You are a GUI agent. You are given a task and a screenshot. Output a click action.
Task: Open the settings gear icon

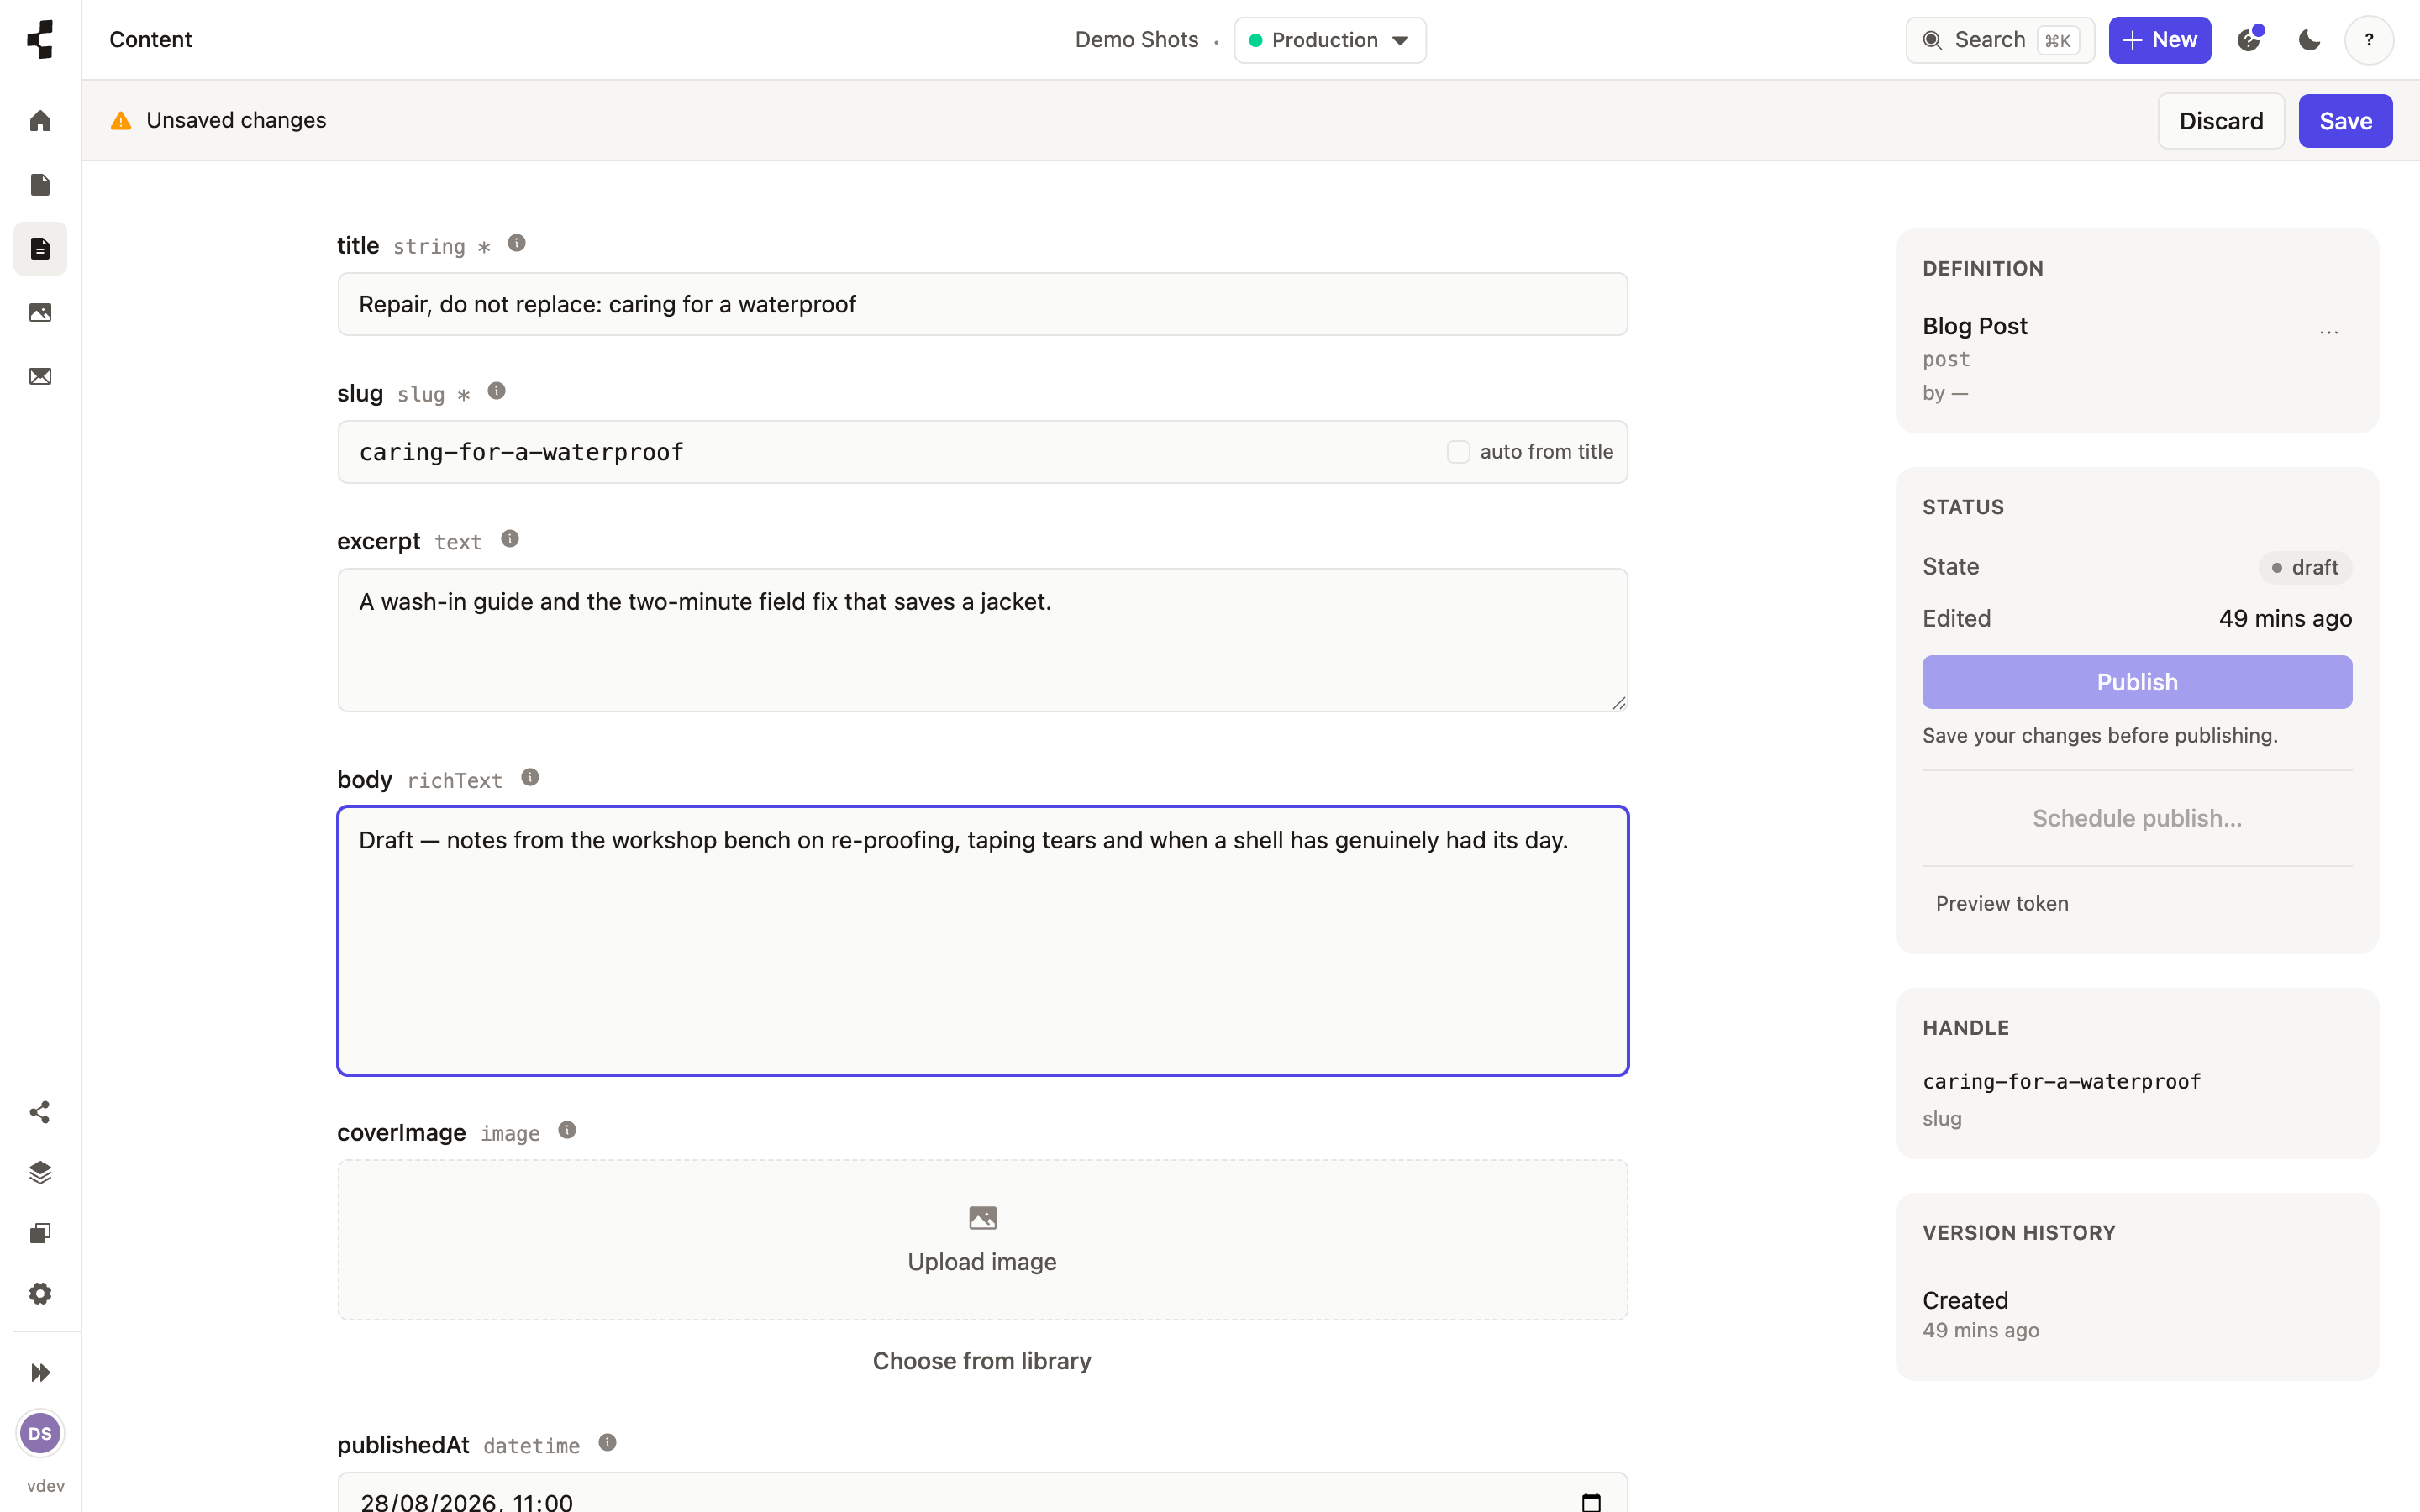click(x=40, y=1293)
